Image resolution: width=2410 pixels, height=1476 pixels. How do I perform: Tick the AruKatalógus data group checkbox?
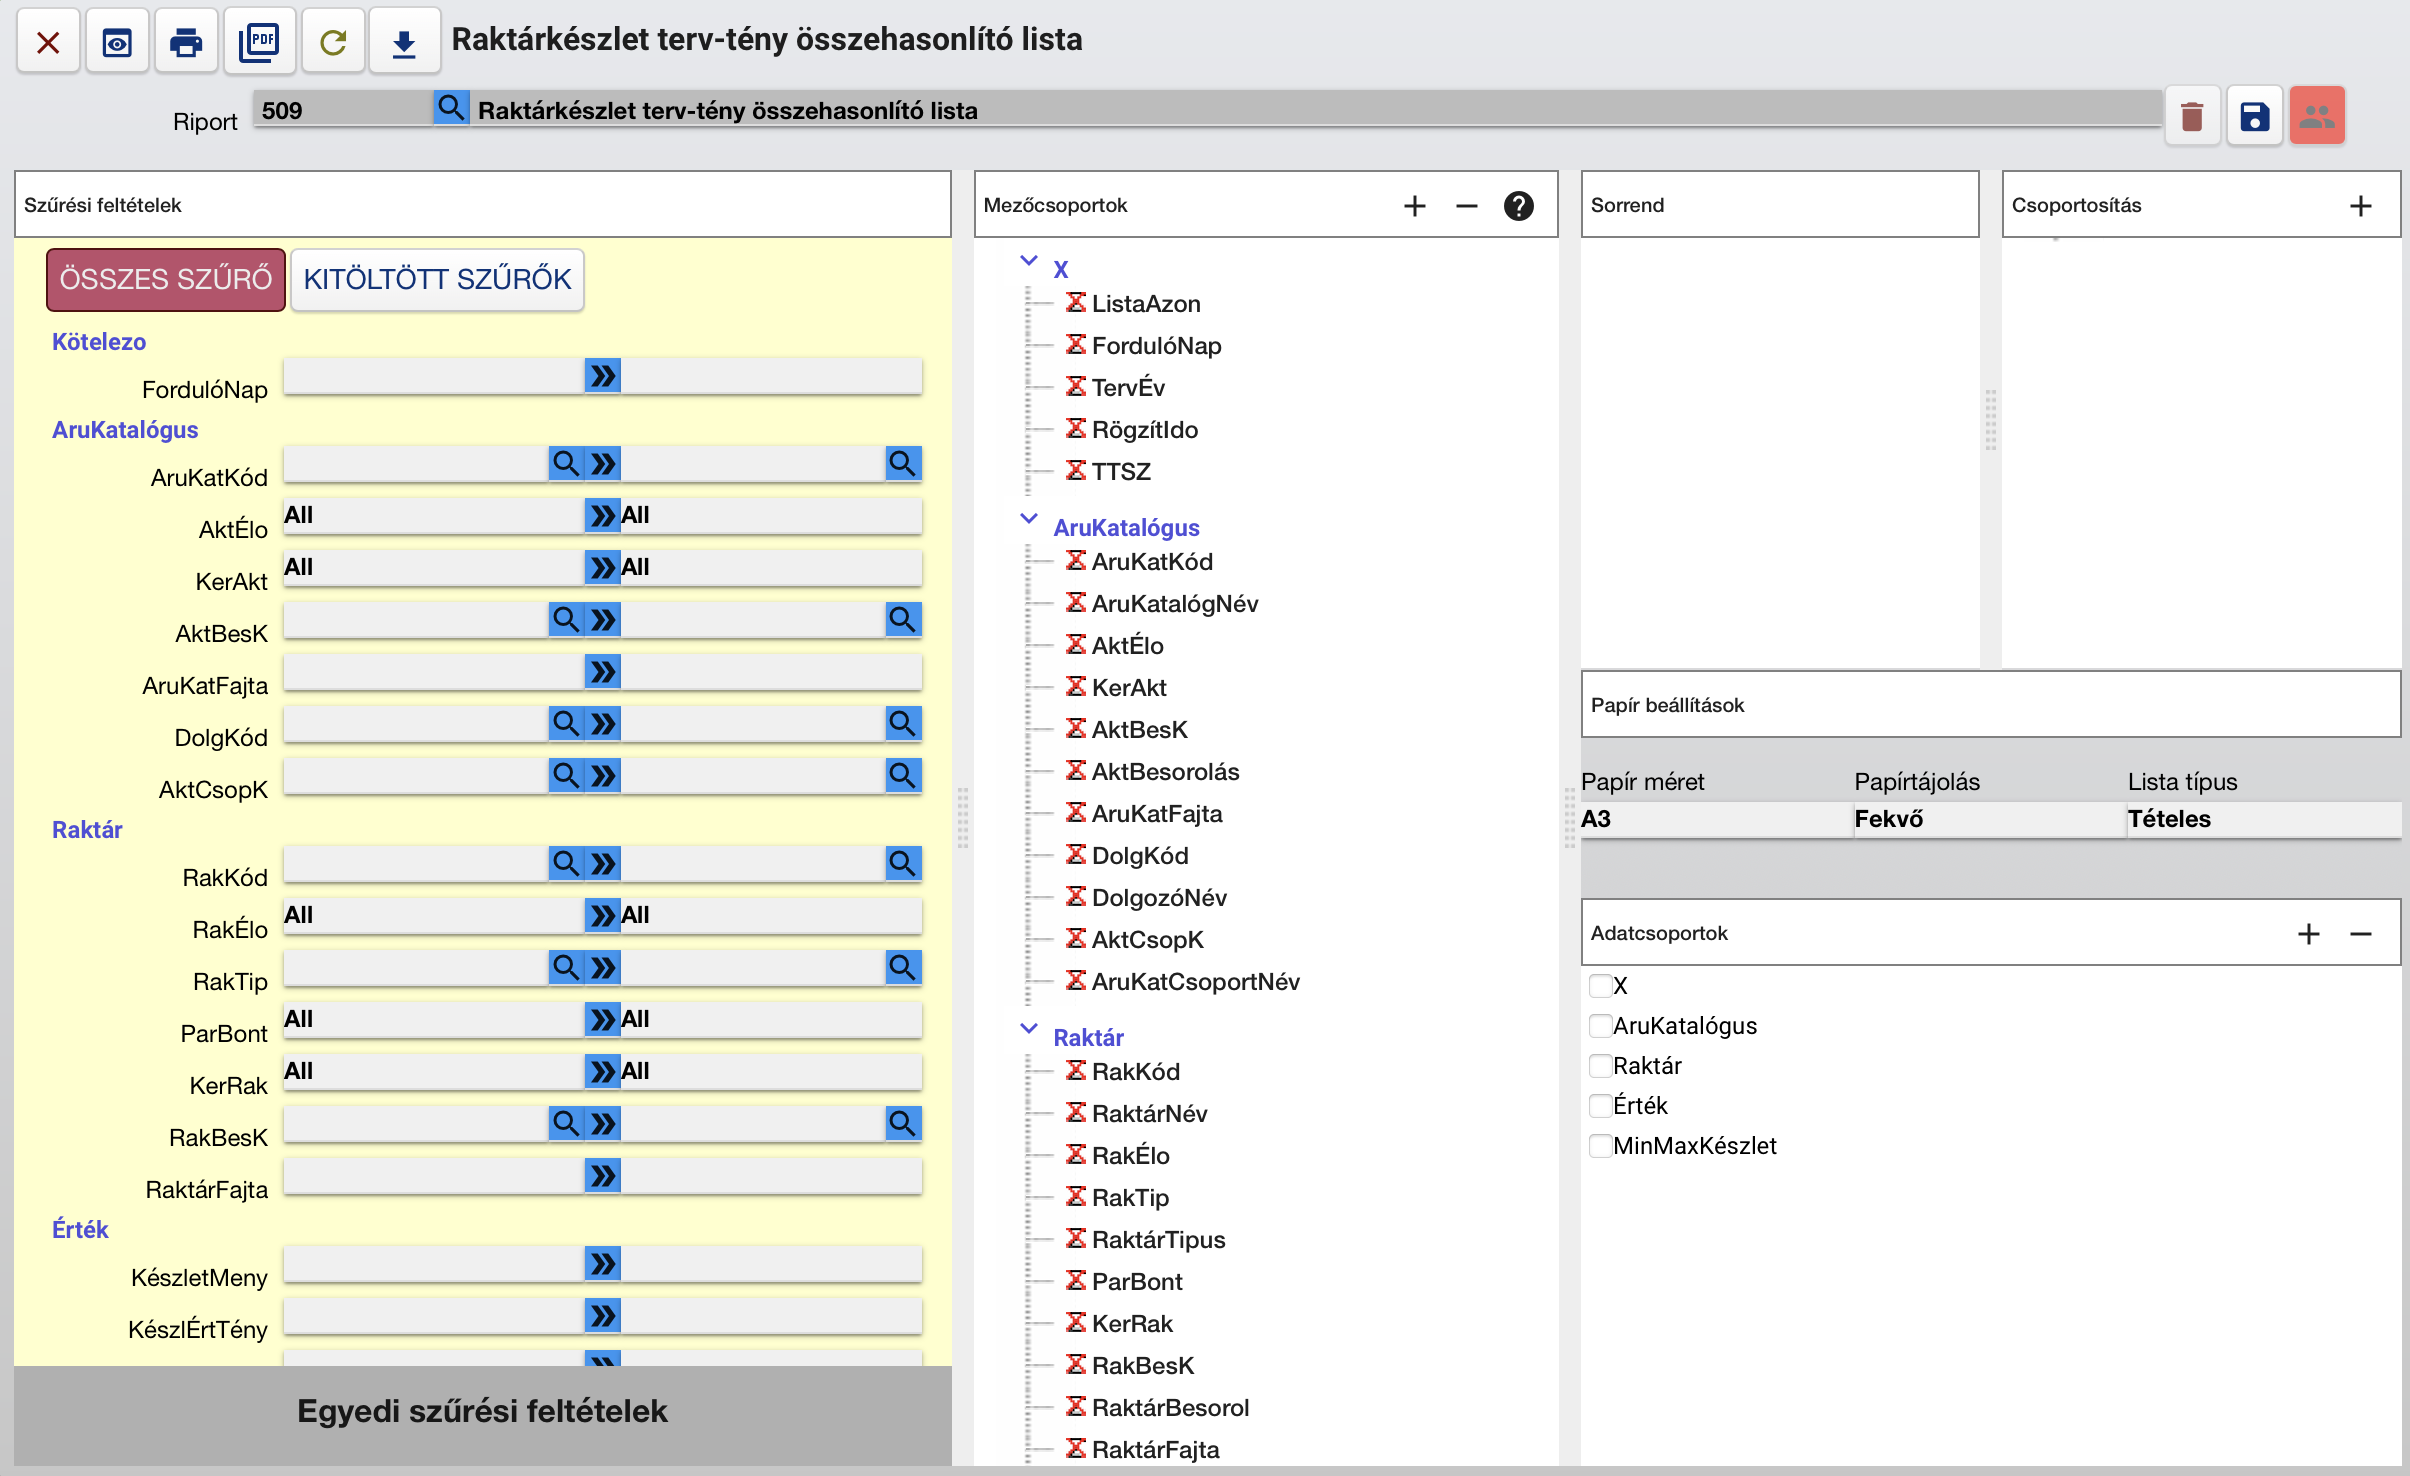(x=1600, y=1026)
